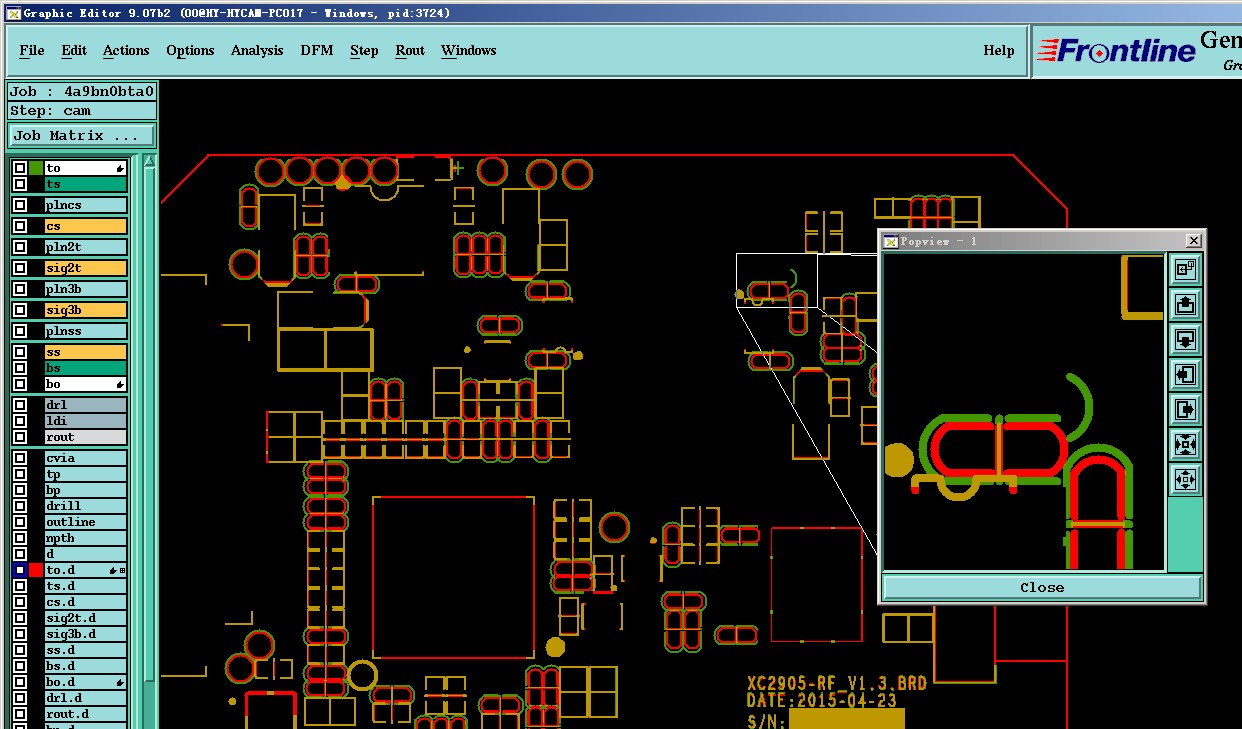Uncheck the to.d layer checkbox
1242x729 pixels.
coord(20,570)
